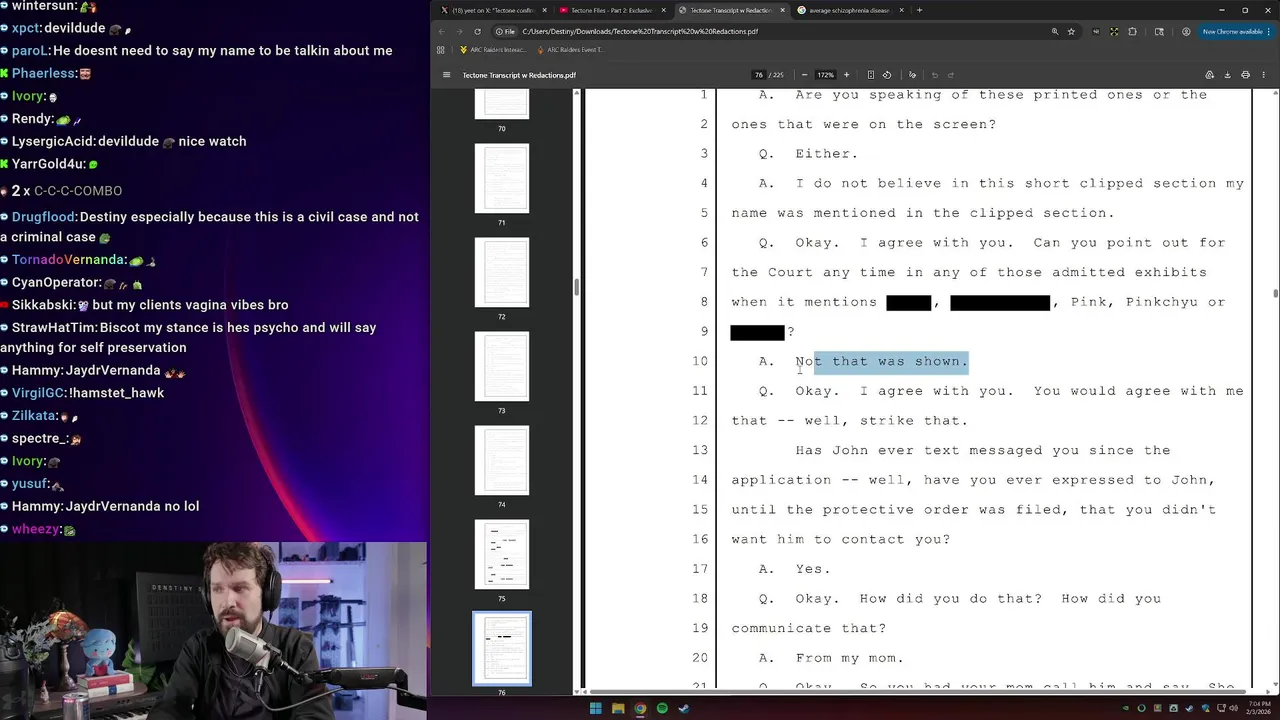Image resolution: width=1280 pixels, height=720 pixels.
Task: Open Steam from taskbar
Action: point(684,708)
